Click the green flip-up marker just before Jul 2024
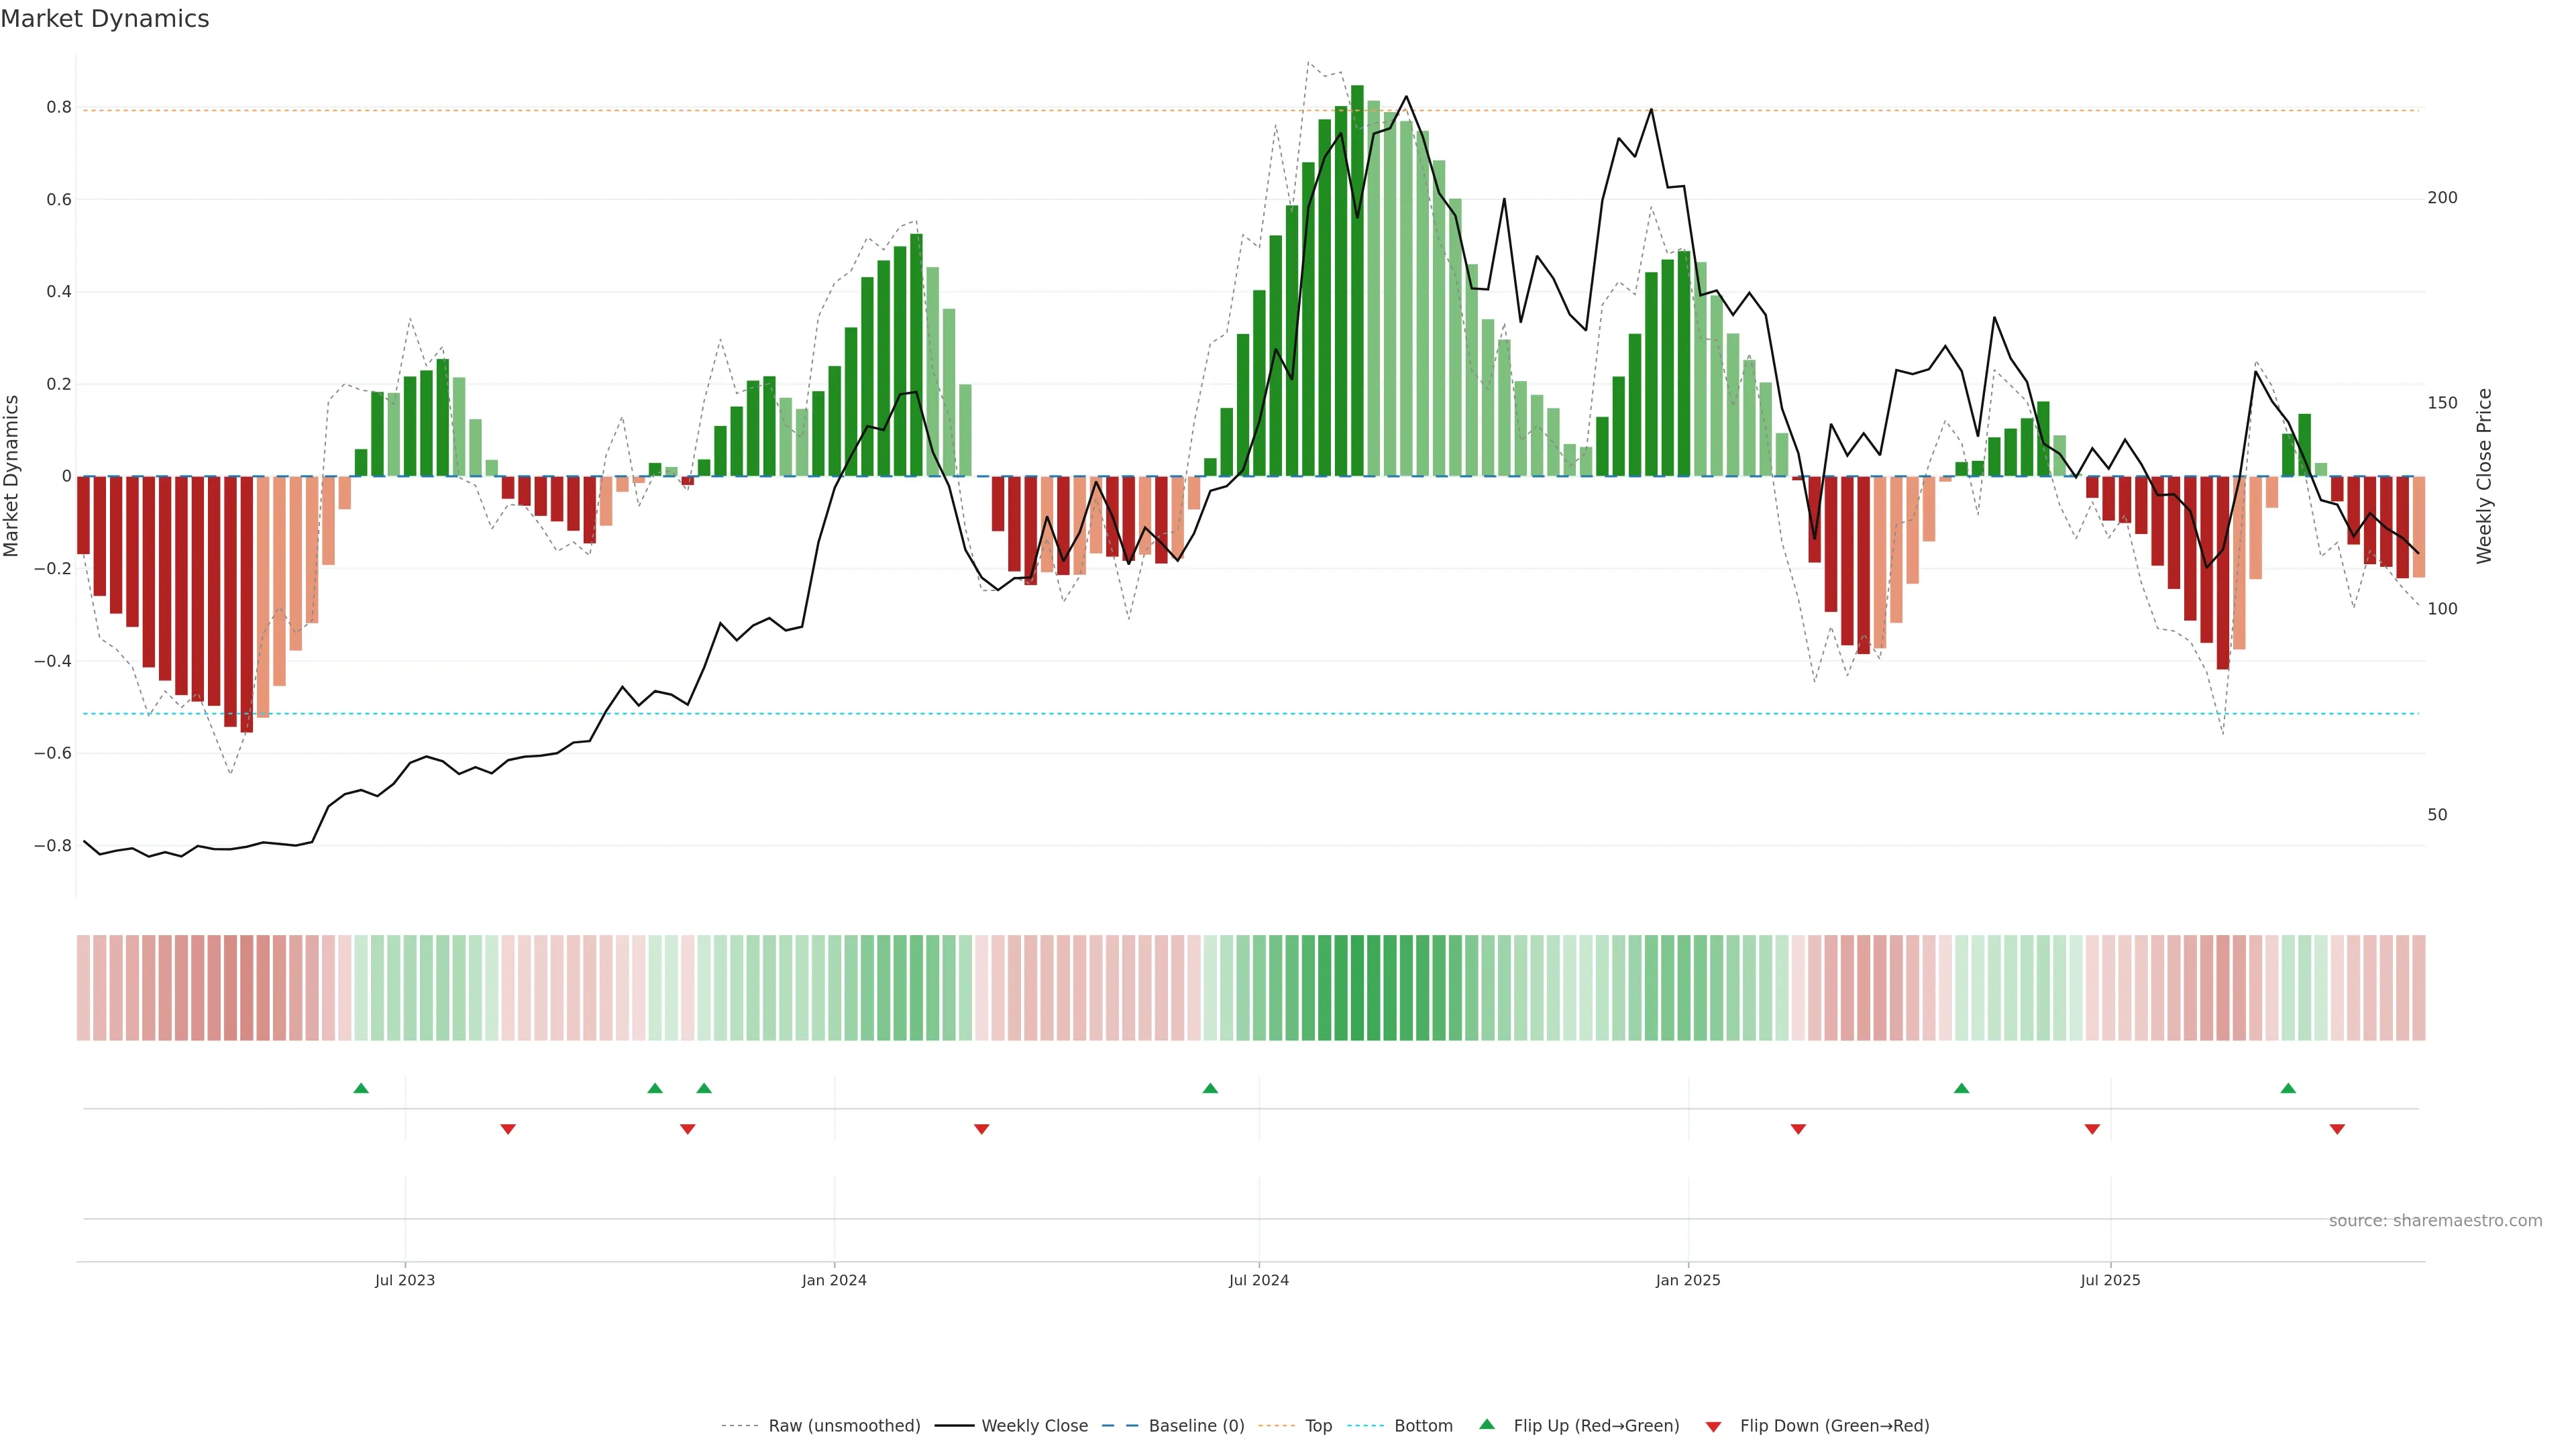Screen dimensions: 2576x1449 click(1210, 1088)
